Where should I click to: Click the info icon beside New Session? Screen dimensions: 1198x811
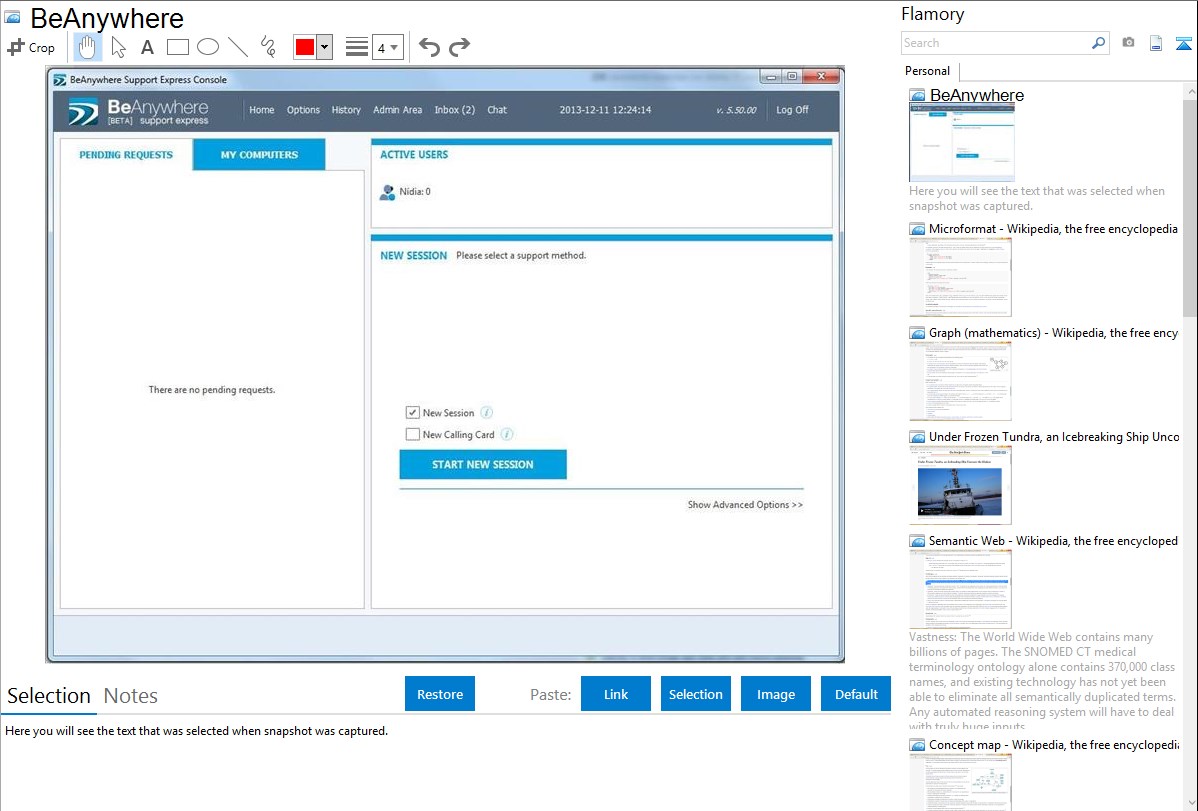pyautogui.click(x=487, y=413)
